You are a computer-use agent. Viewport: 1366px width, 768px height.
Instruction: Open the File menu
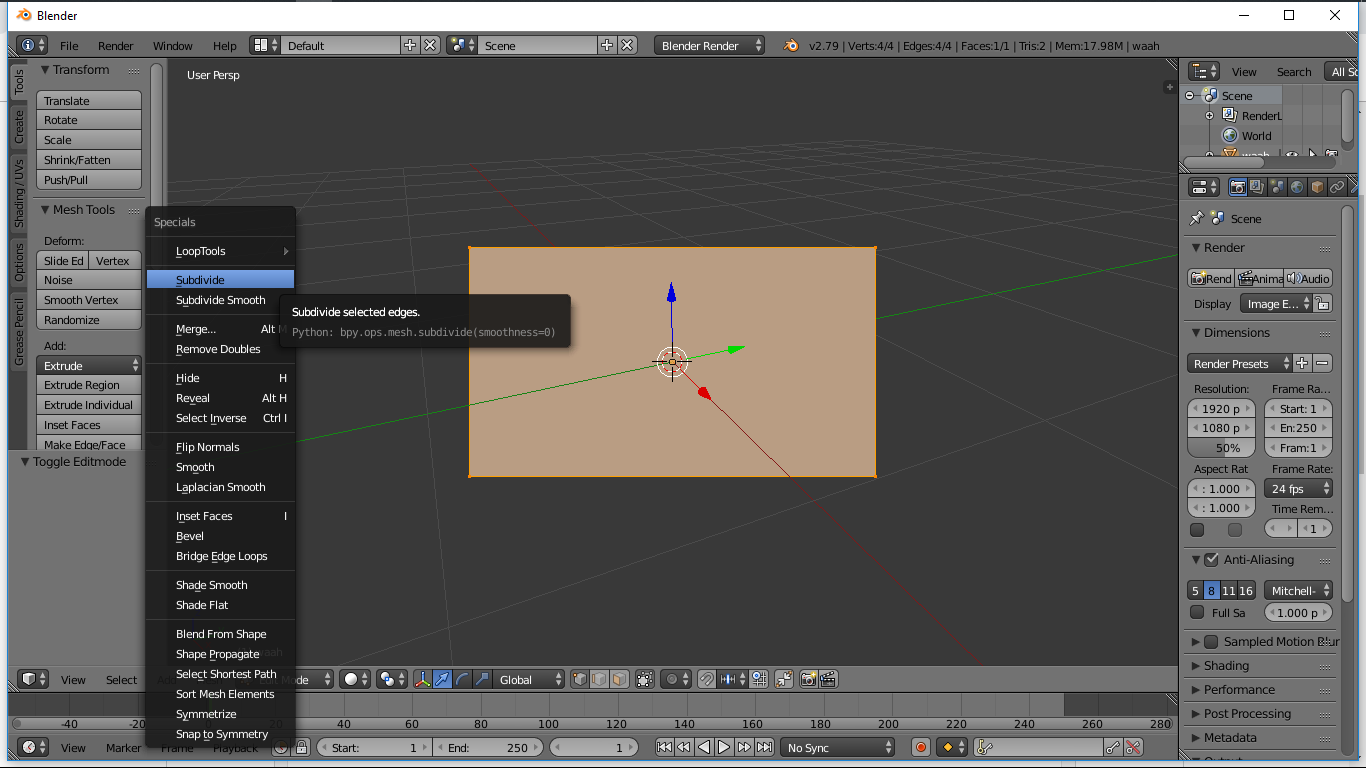(x=69, y=46)
